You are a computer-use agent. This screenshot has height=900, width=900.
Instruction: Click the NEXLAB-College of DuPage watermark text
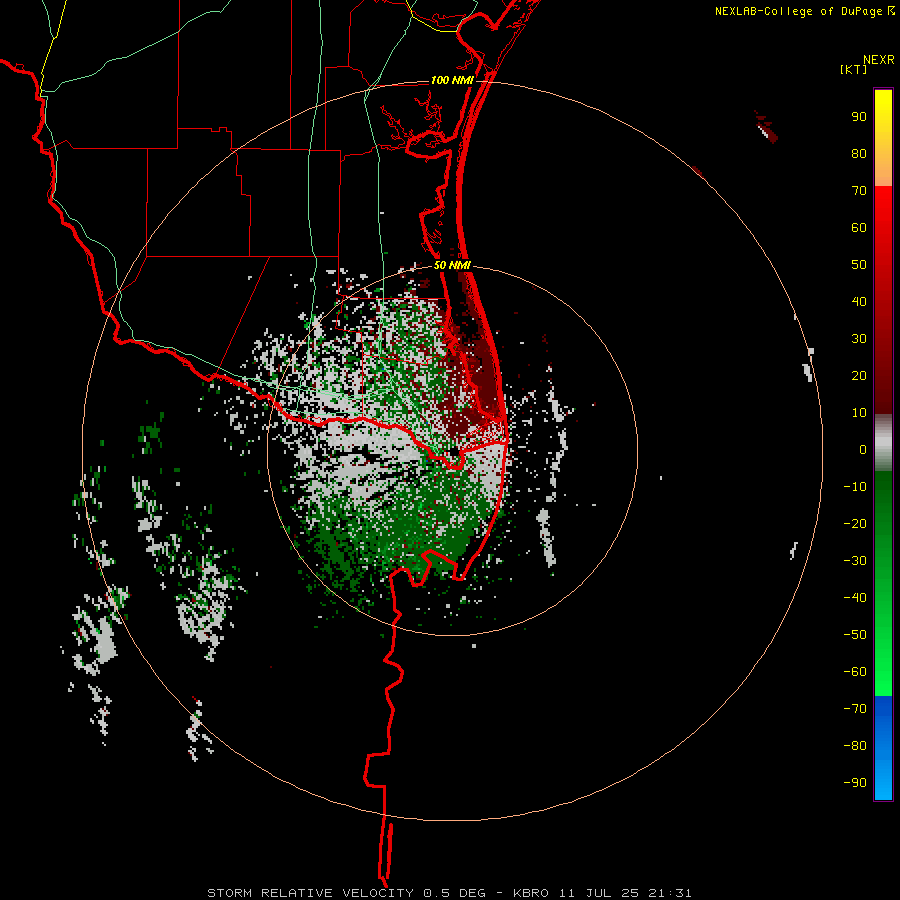804,11
